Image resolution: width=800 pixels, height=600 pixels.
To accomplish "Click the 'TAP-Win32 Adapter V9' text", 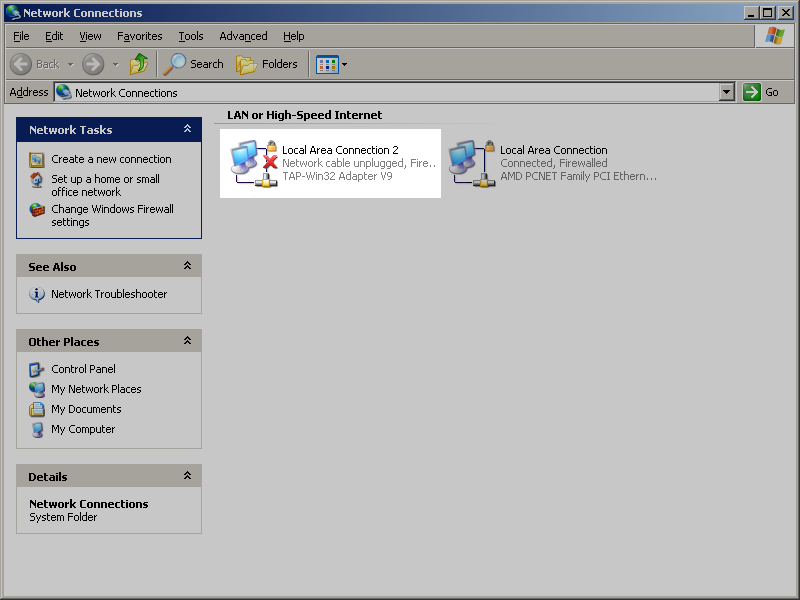I will (337, 176).
